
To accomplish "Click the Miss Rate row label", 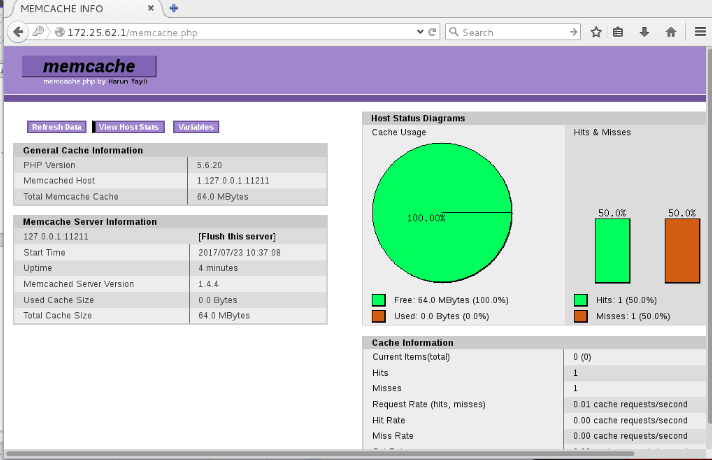I will click(393, 436).
